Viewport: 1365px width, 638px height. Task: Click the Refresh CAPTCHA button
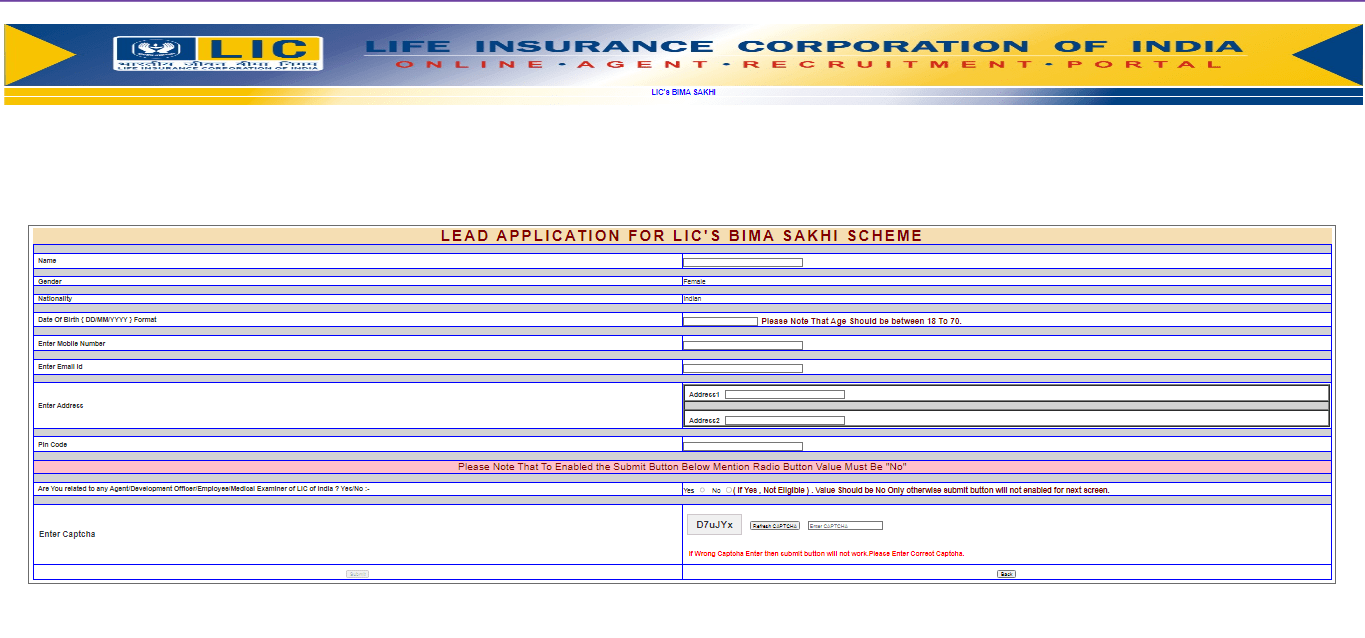(775, 526)
